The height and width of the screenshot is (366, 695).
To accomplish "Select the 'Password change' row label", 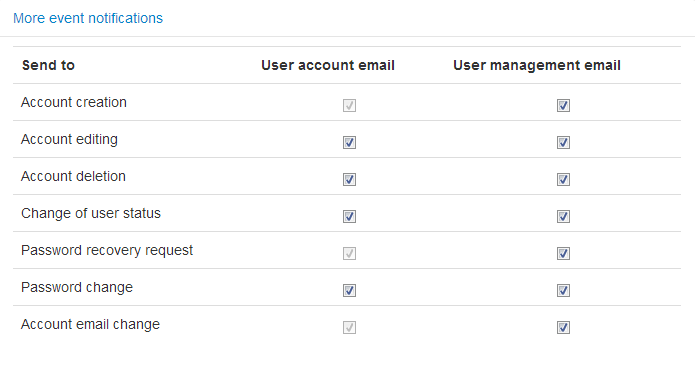I will click(77, 288).
